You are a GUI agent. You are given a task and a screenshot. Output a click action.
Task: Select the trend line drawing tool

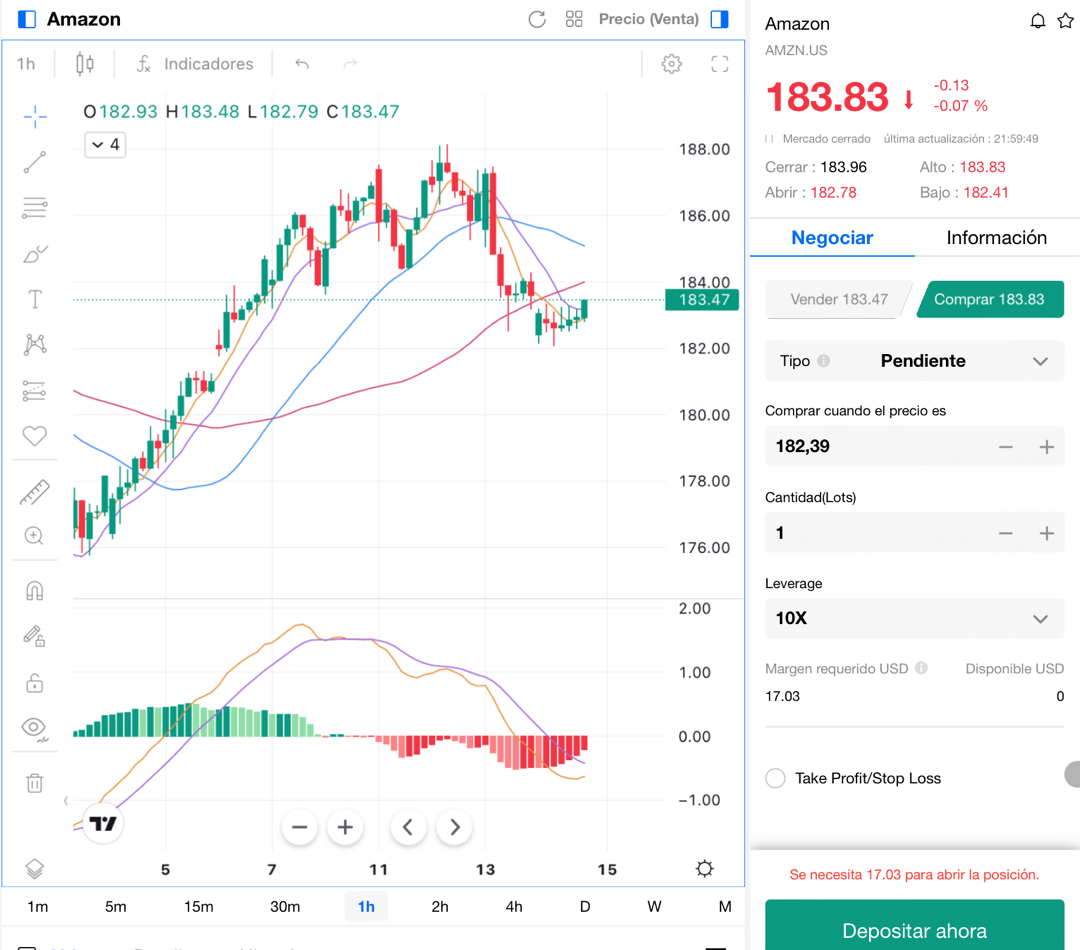pyautogui.click(x=35, y=162)
